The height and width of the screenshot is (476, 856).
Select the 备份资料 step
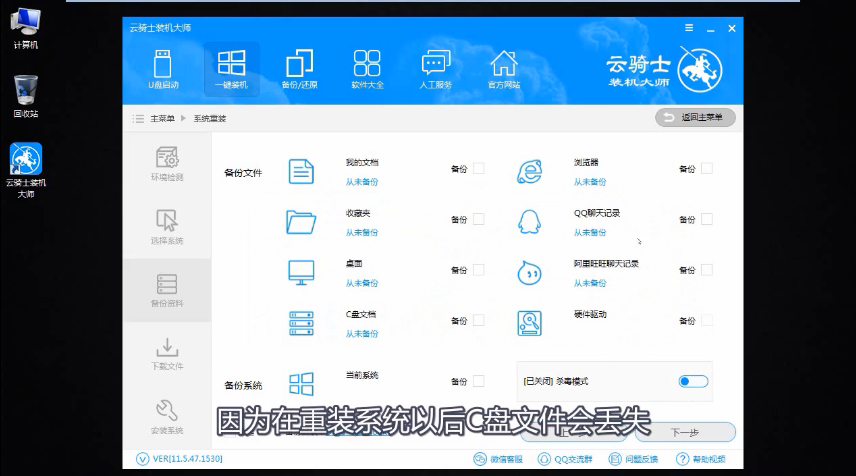coord(167,290)
